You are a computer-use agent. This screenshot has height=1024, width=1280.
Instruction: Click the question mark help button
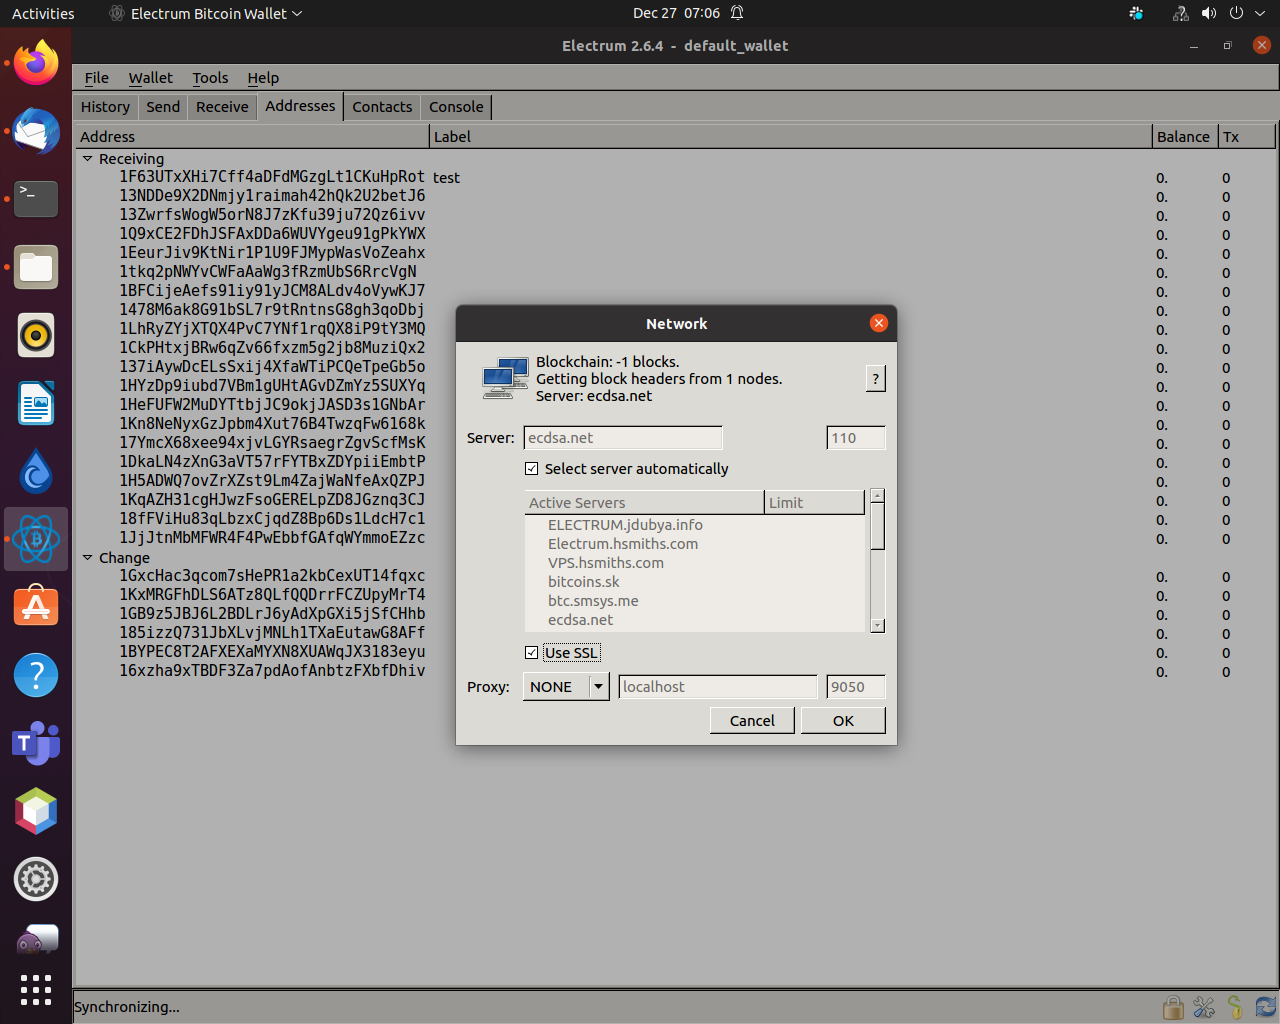[875, 378]
